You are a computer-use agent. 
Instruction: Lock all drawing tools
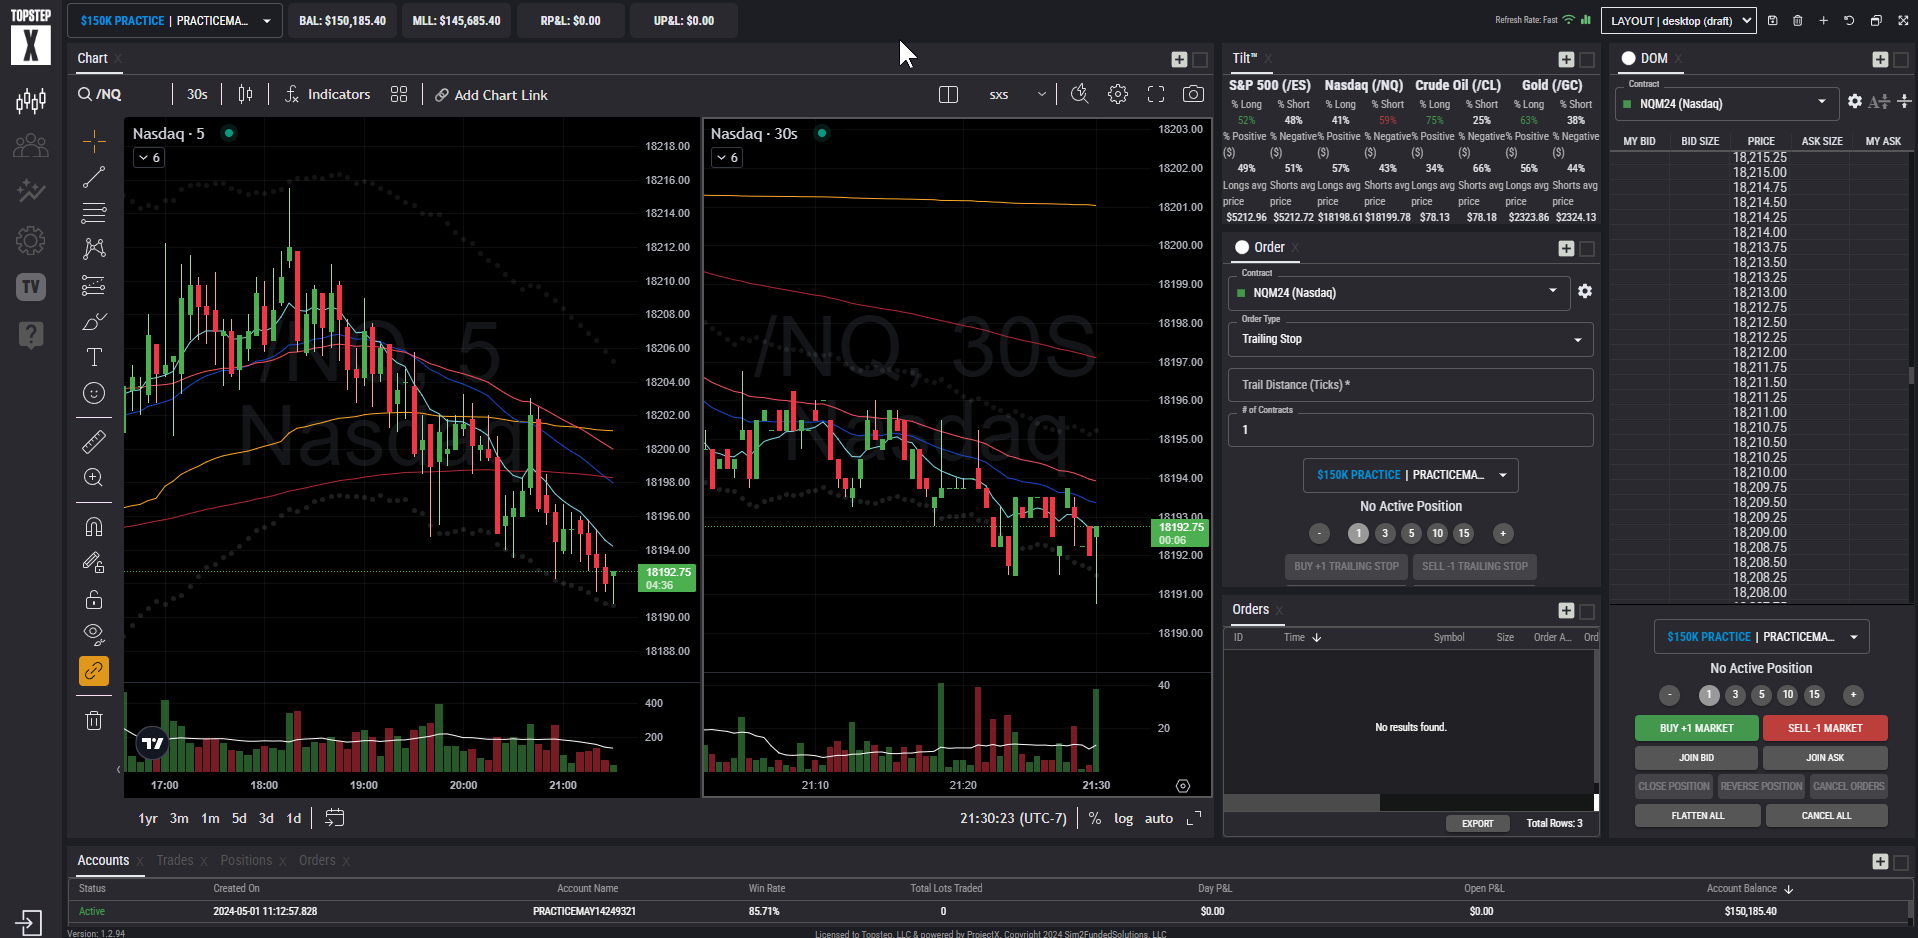(x=94, y=599)
